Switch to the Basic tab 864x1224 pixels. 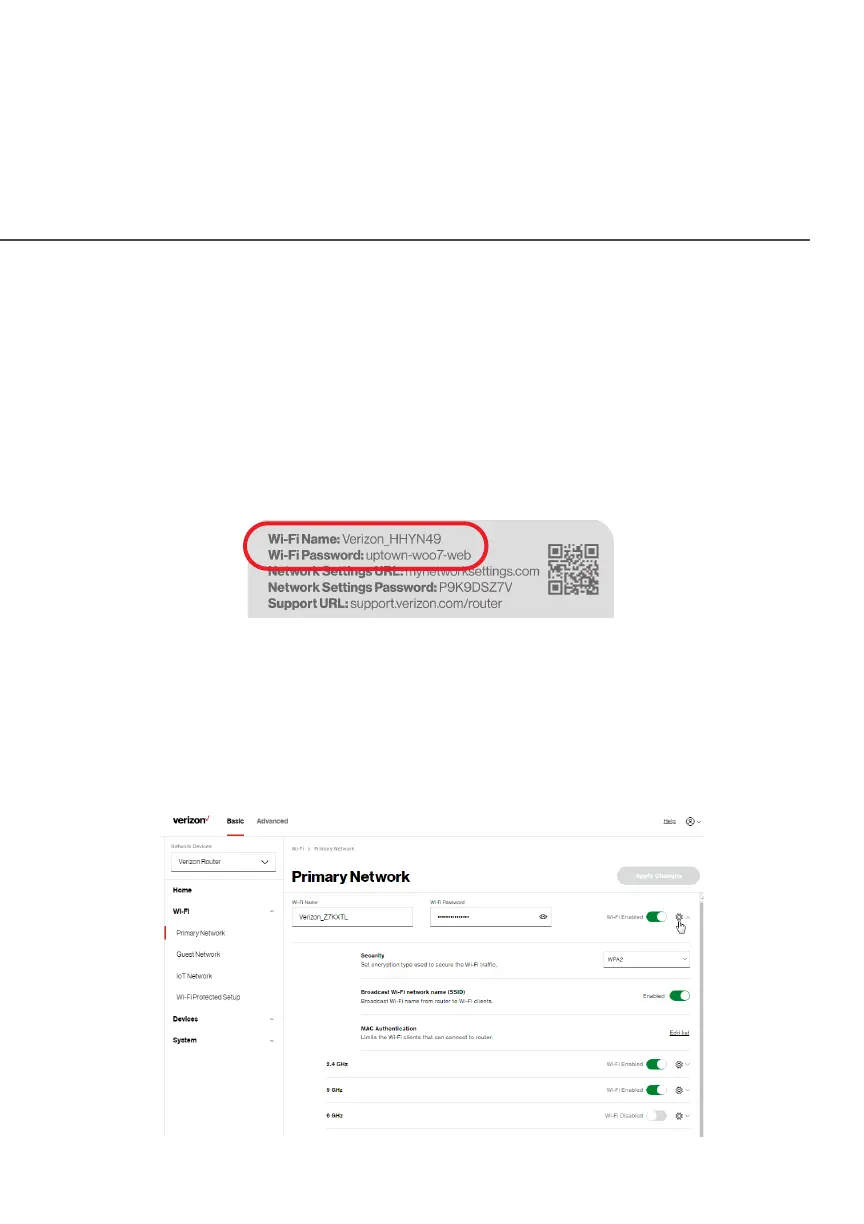coord(235,821)
